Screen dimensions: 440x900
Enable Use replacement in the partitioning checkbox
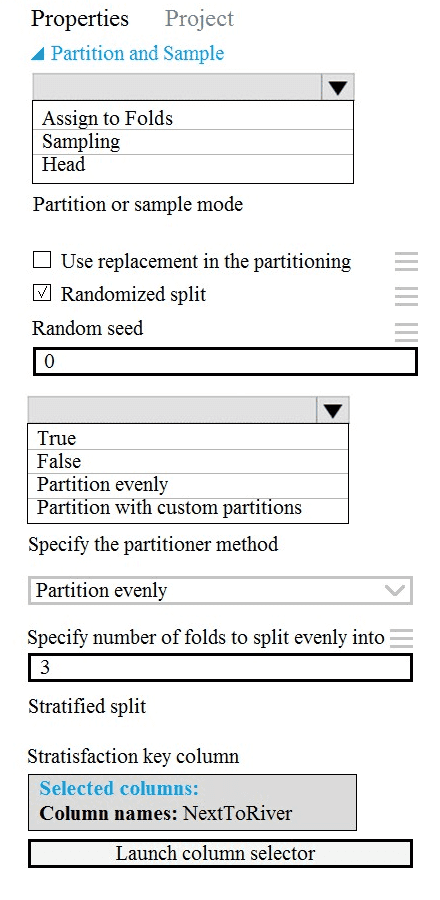tap(42, 261)
